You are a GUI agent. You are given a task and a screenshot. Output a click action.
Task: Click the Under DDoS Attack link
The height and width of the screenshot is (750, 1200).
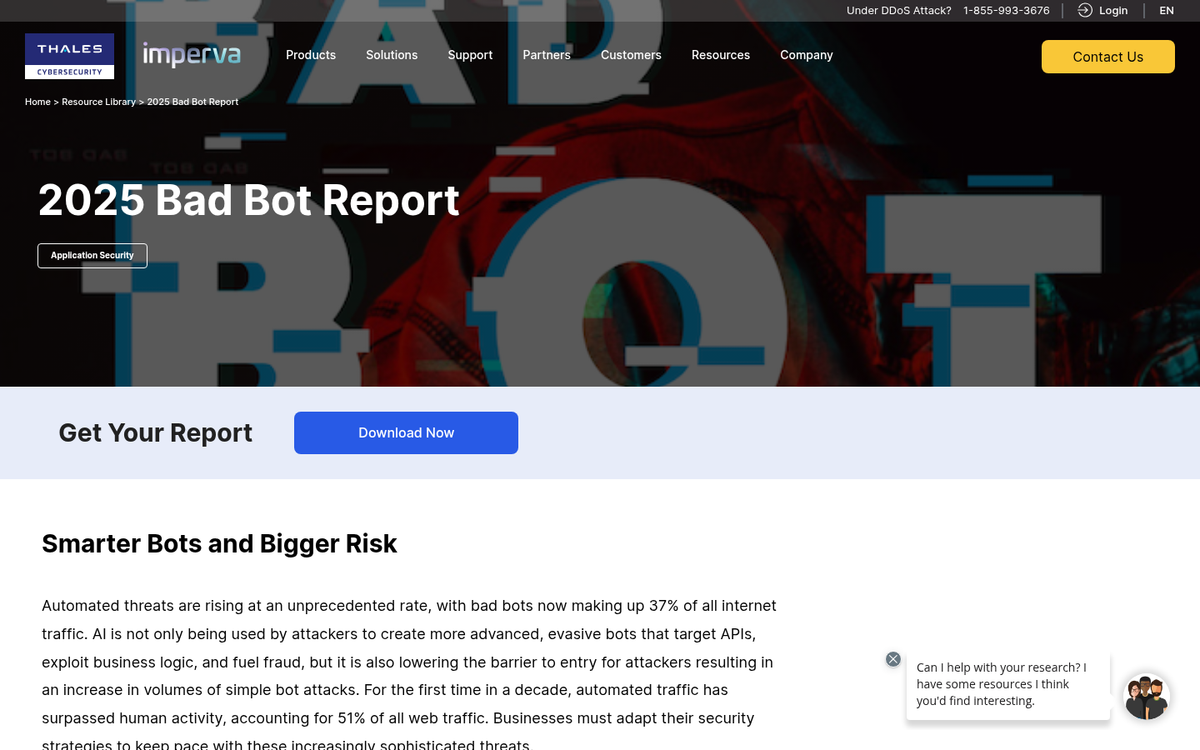coord(899,11)
